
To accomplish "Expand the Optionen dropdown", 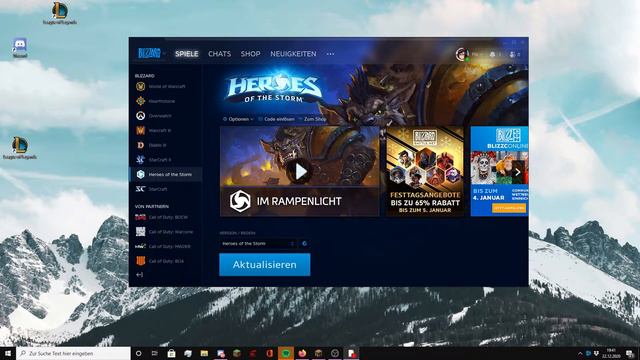I will tap(238, 119).
